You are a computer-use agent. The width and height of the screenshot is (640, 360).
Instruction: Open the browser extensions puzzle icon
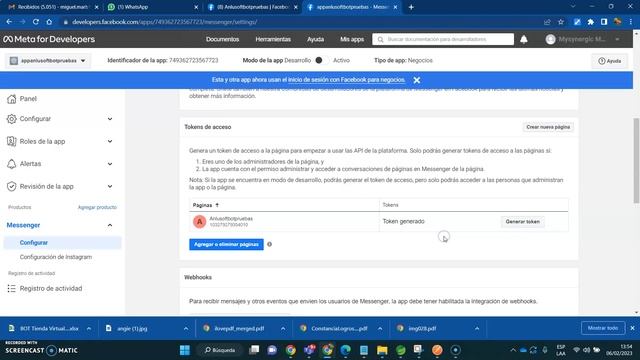point(591,22)
